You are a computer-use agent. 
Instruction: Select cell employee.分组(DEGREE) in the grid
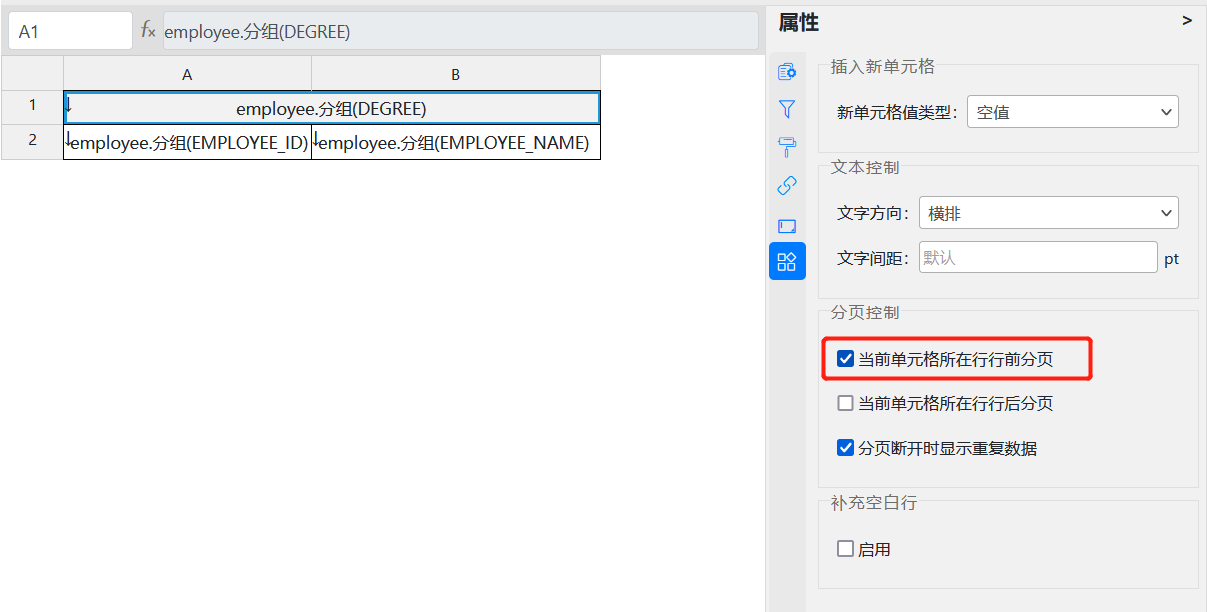tap(331, 108)
